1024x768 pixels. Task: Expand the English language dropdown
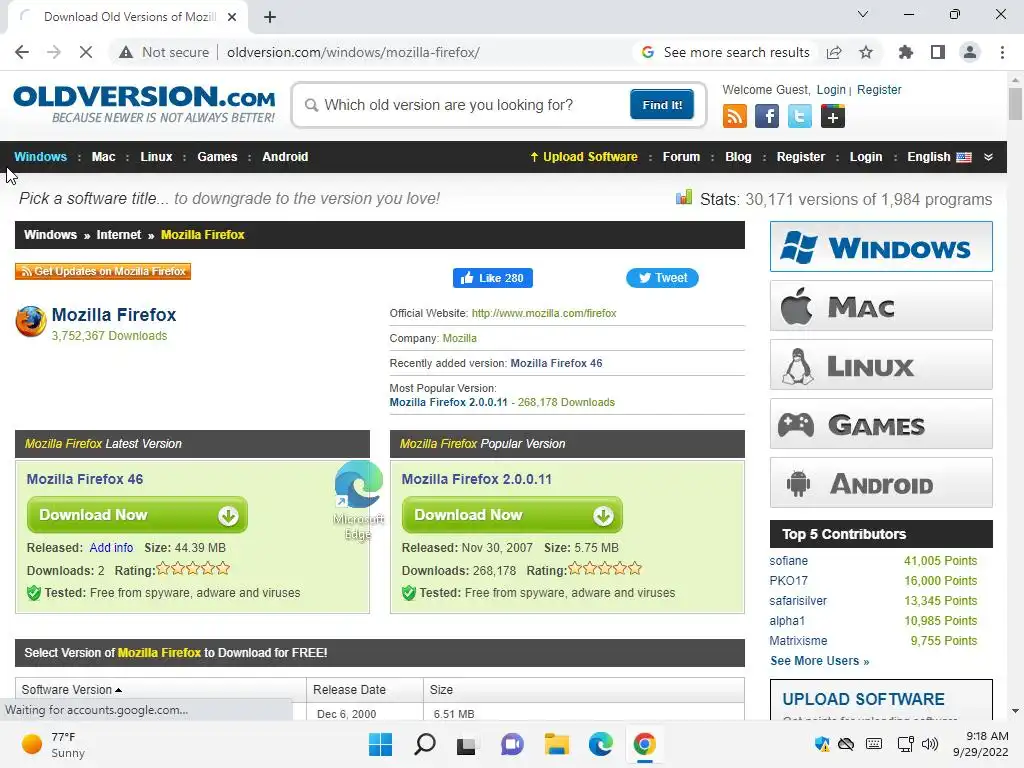(939, 157)
